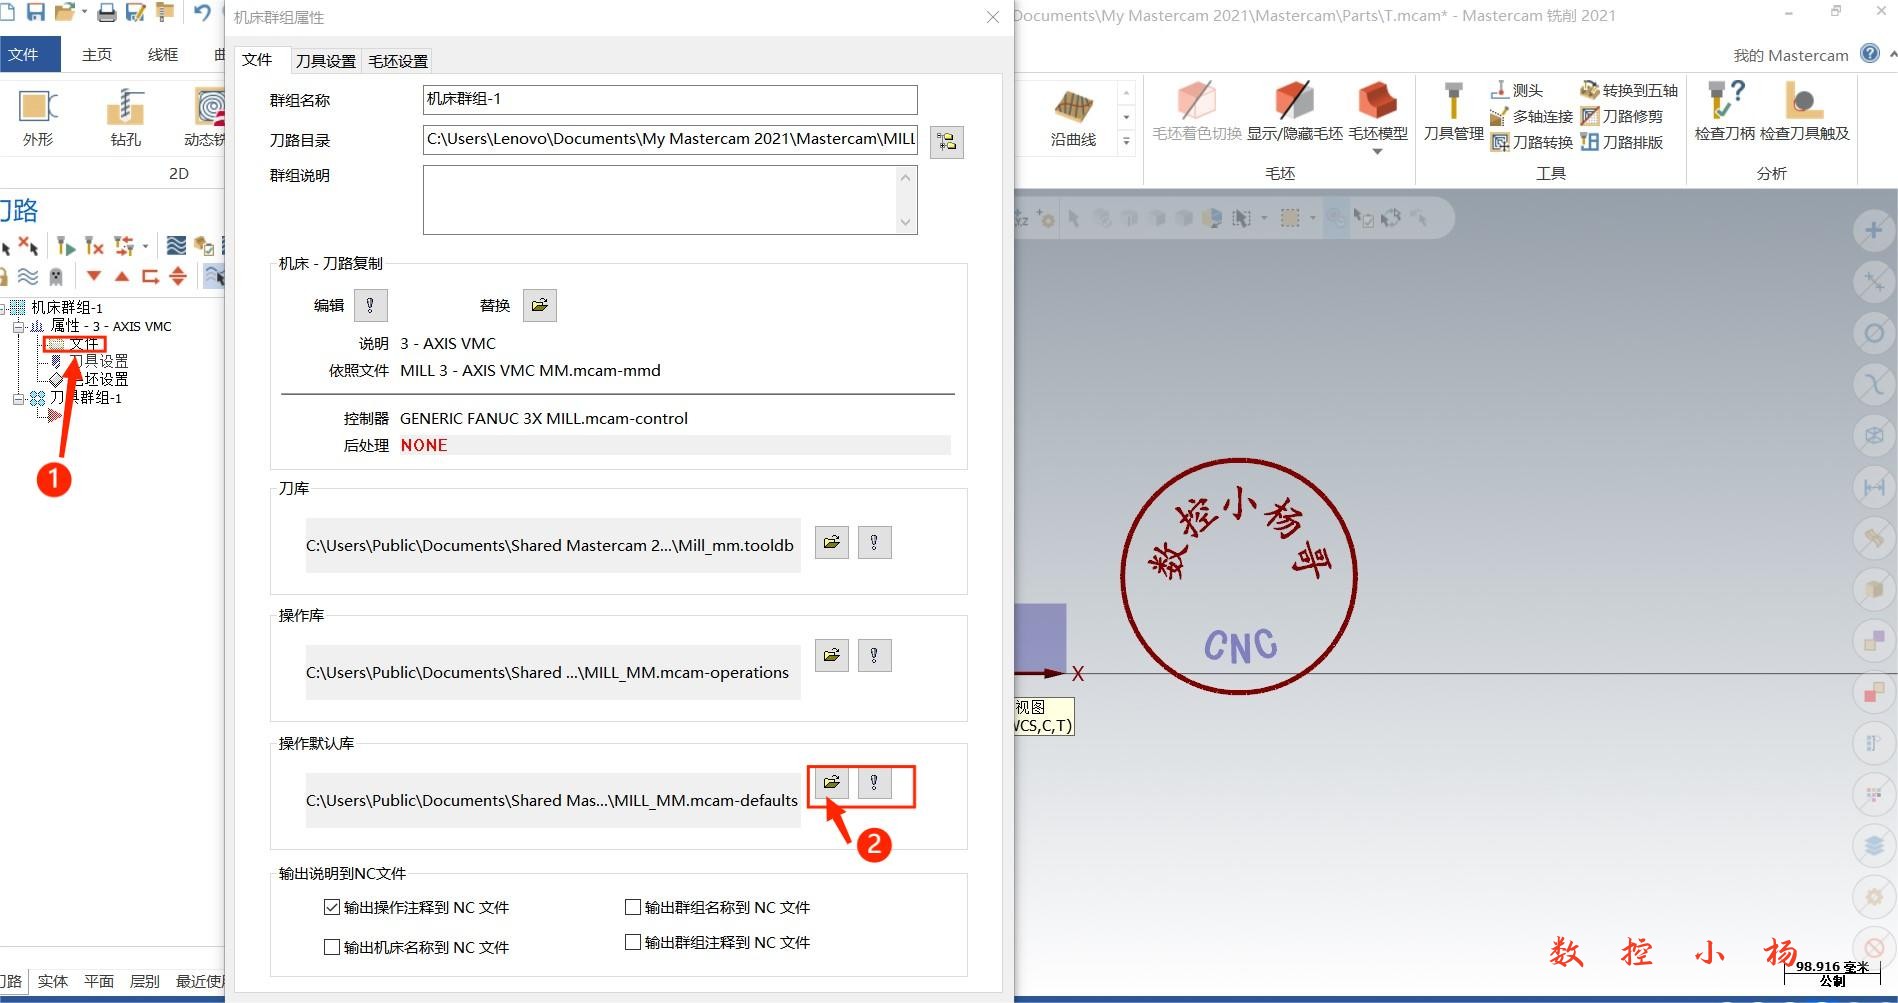1898x1003 pixels.
Task: Click 群组说明 scrollbar down arrow
Action: click(x=906, y=223)
